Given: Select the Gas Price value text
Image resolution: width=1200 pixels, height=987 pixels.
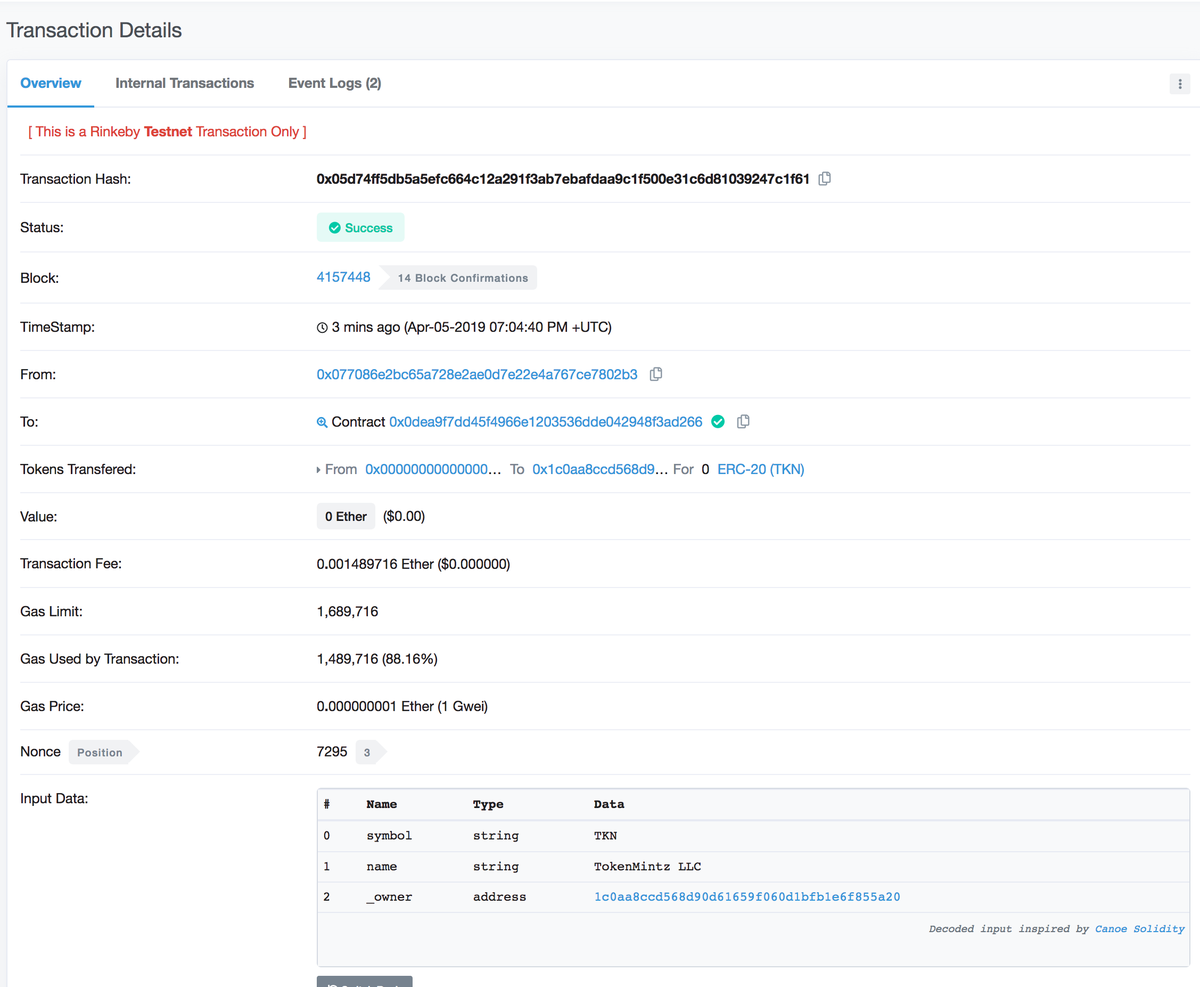Looking at the screenshot, I should point(402,706).
